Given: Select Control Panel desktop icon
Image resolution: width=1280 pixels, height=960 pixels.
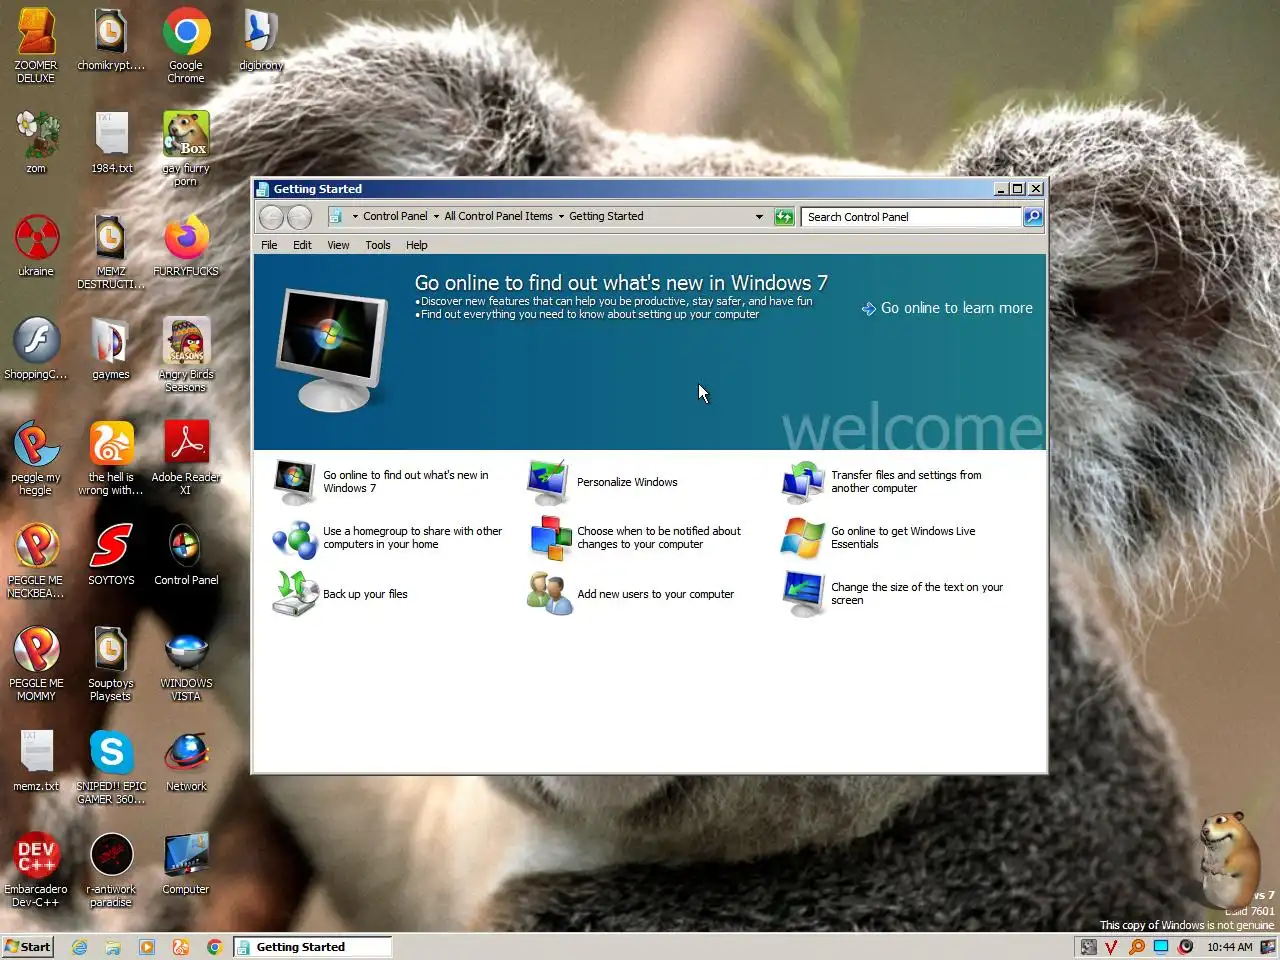Looking at the screenshot, I should pyautogui.click(x=186, y=554).
